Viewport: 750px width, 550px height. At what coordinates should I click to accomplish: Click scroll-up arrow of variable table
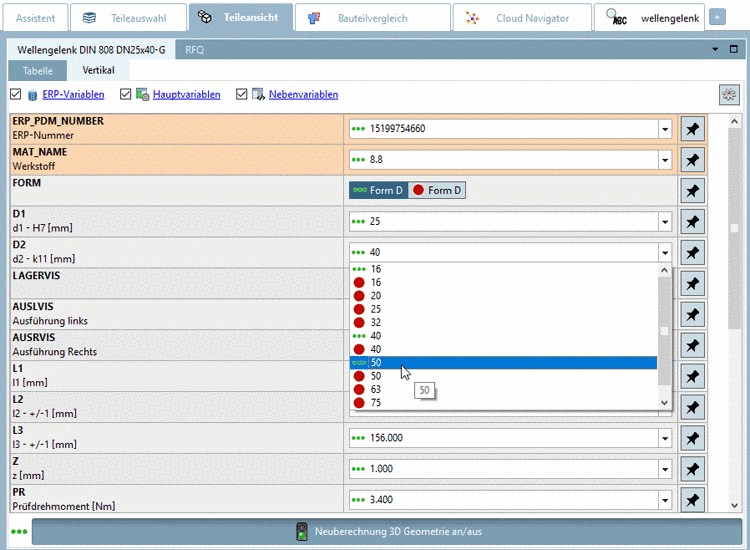pyautogui.click(x=734, y=121)
